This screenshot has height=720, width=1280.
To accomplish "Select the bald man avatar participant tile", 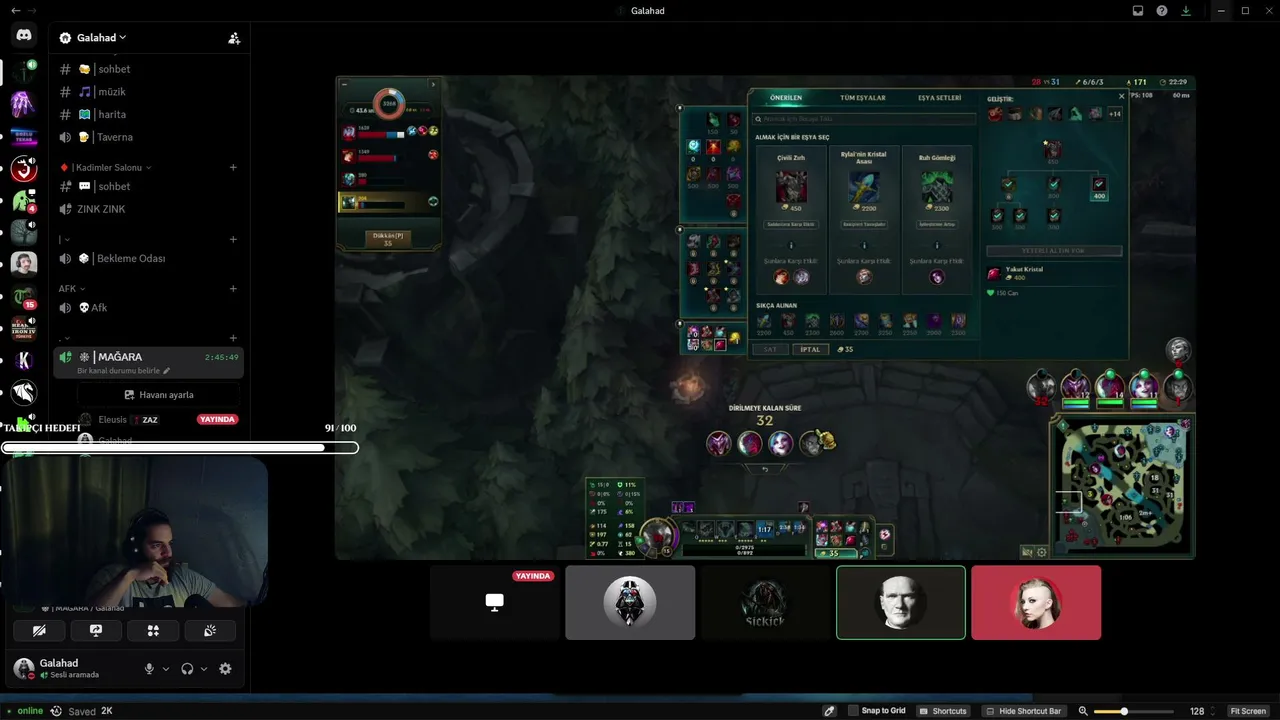I will pyautogui.click(x=901, y=603).
